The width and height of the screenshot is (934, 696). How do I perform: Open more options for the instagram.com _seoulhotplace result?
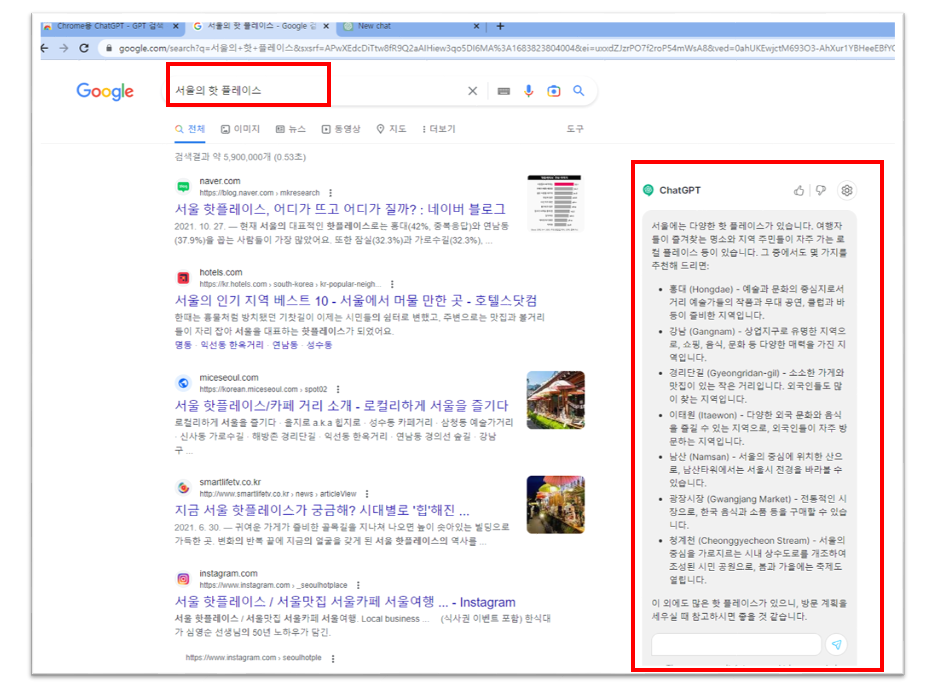click(x=358, y=585)
